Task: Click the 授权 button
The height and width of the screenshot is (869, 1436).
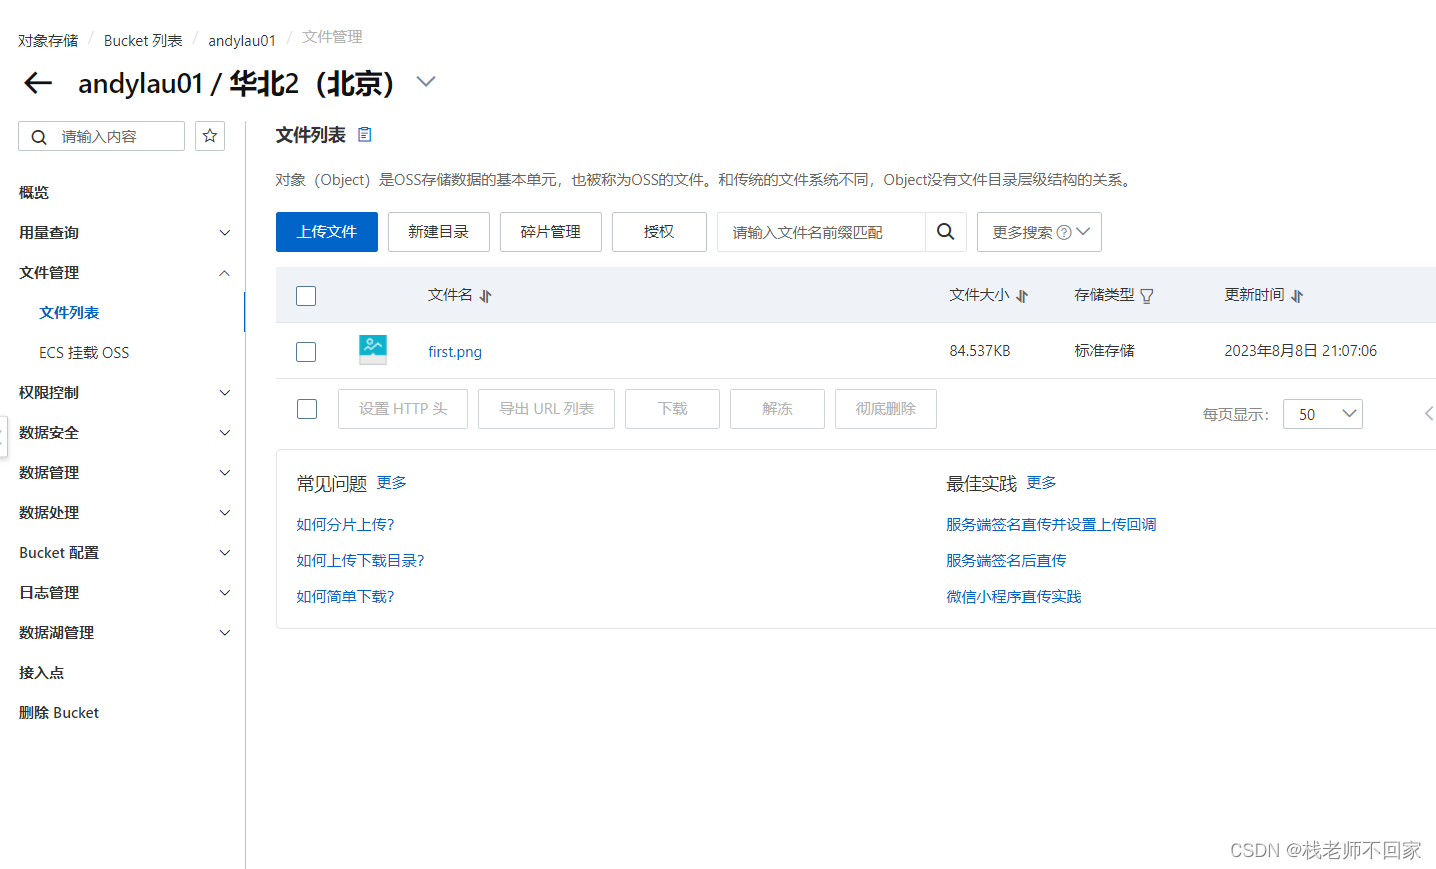Action: (659, 232)
